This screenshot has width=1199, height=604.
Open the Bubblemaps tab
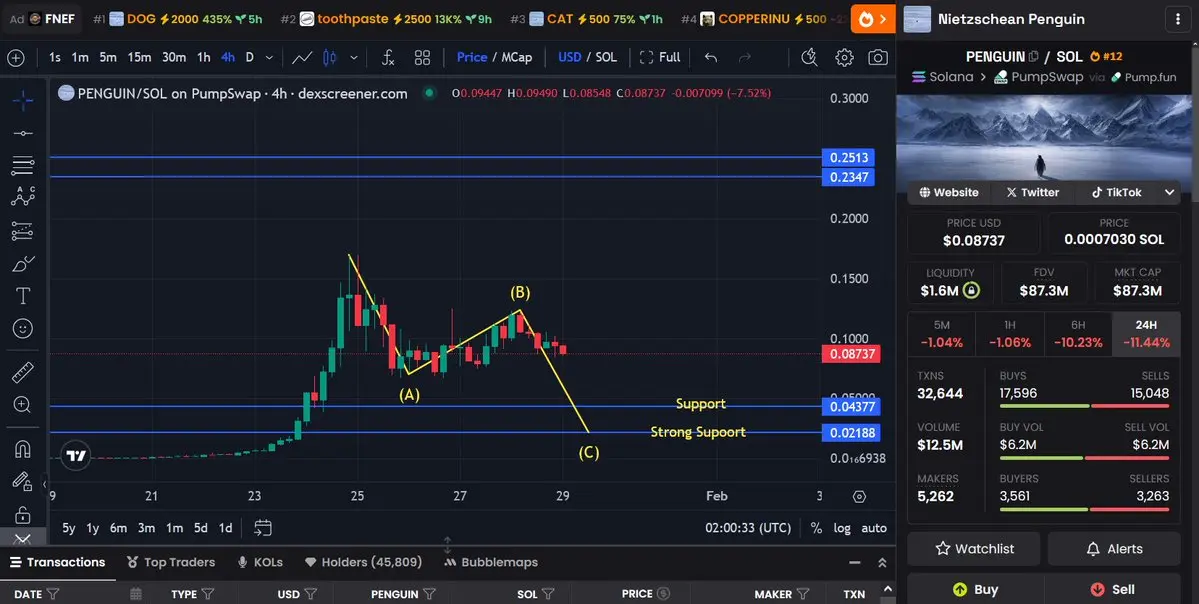pyautogui.click(x=491, y=563)
